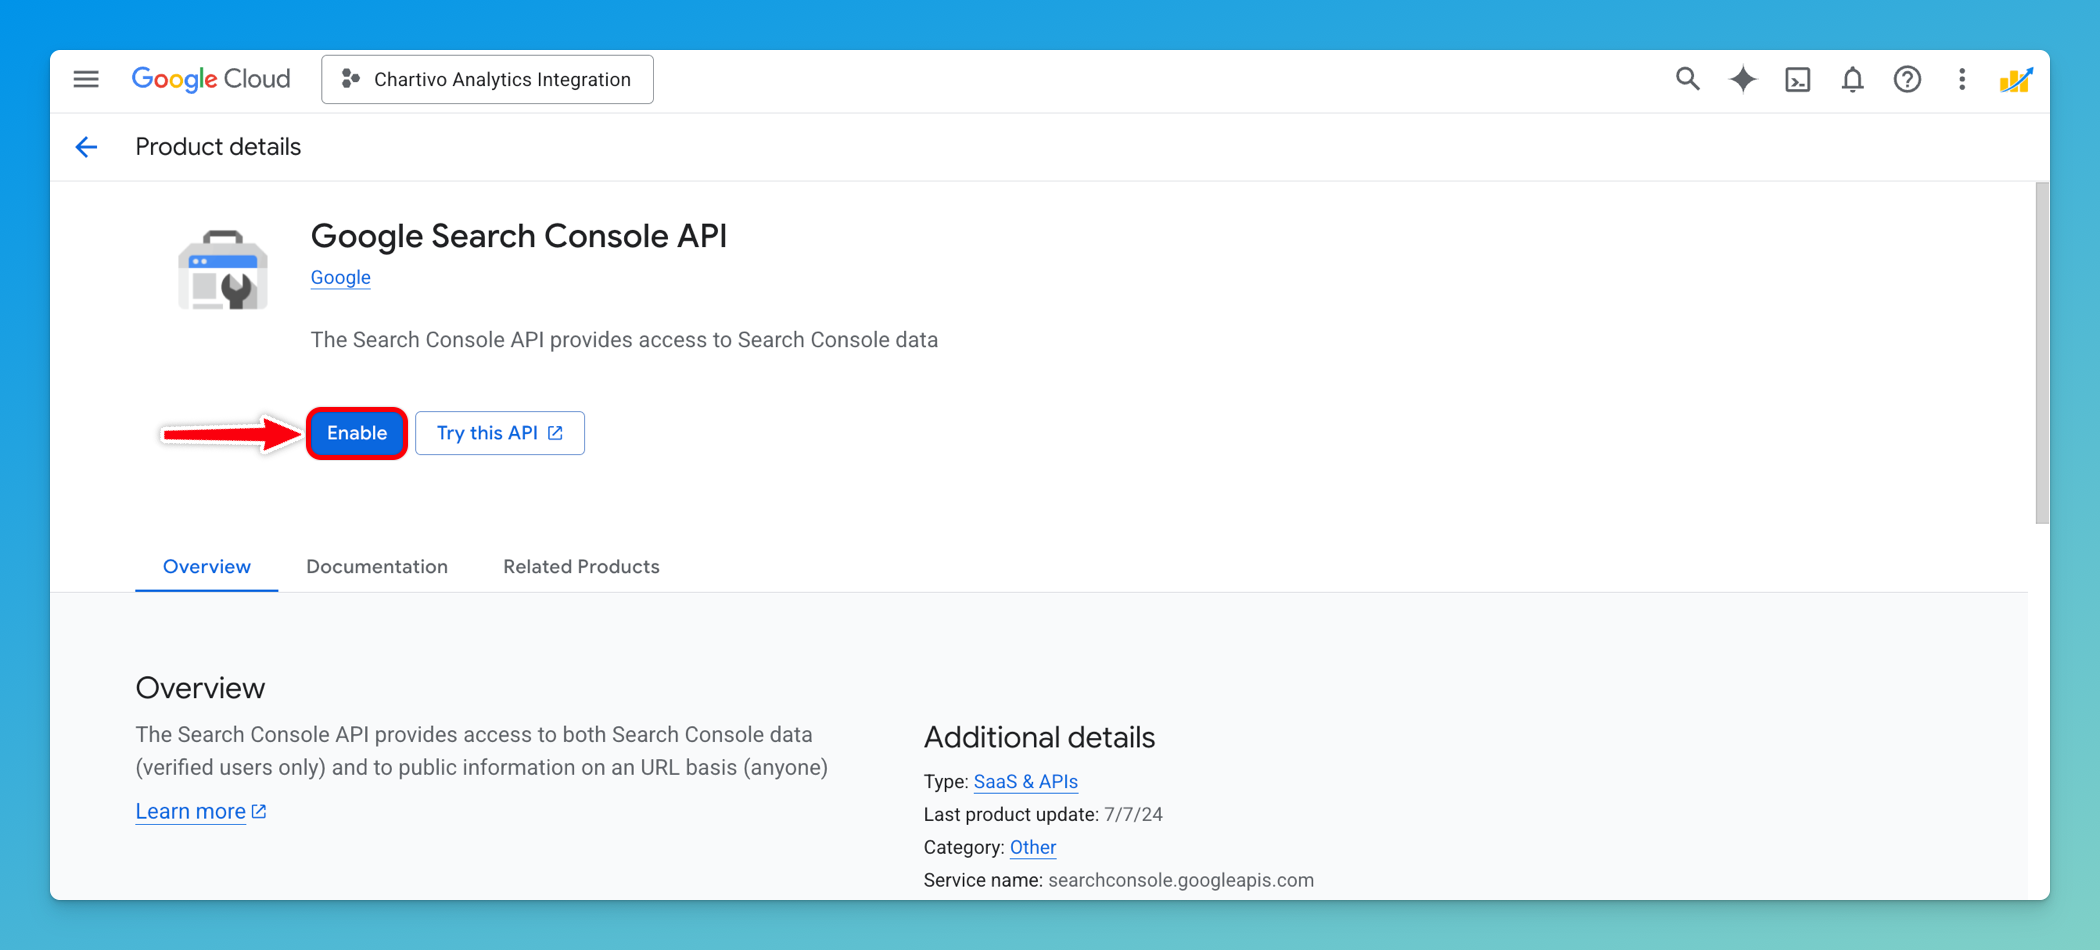This screenshot has width=2100, height=950.
Task: Open Gemini assistant from the toolbar
Action: 1742,79
